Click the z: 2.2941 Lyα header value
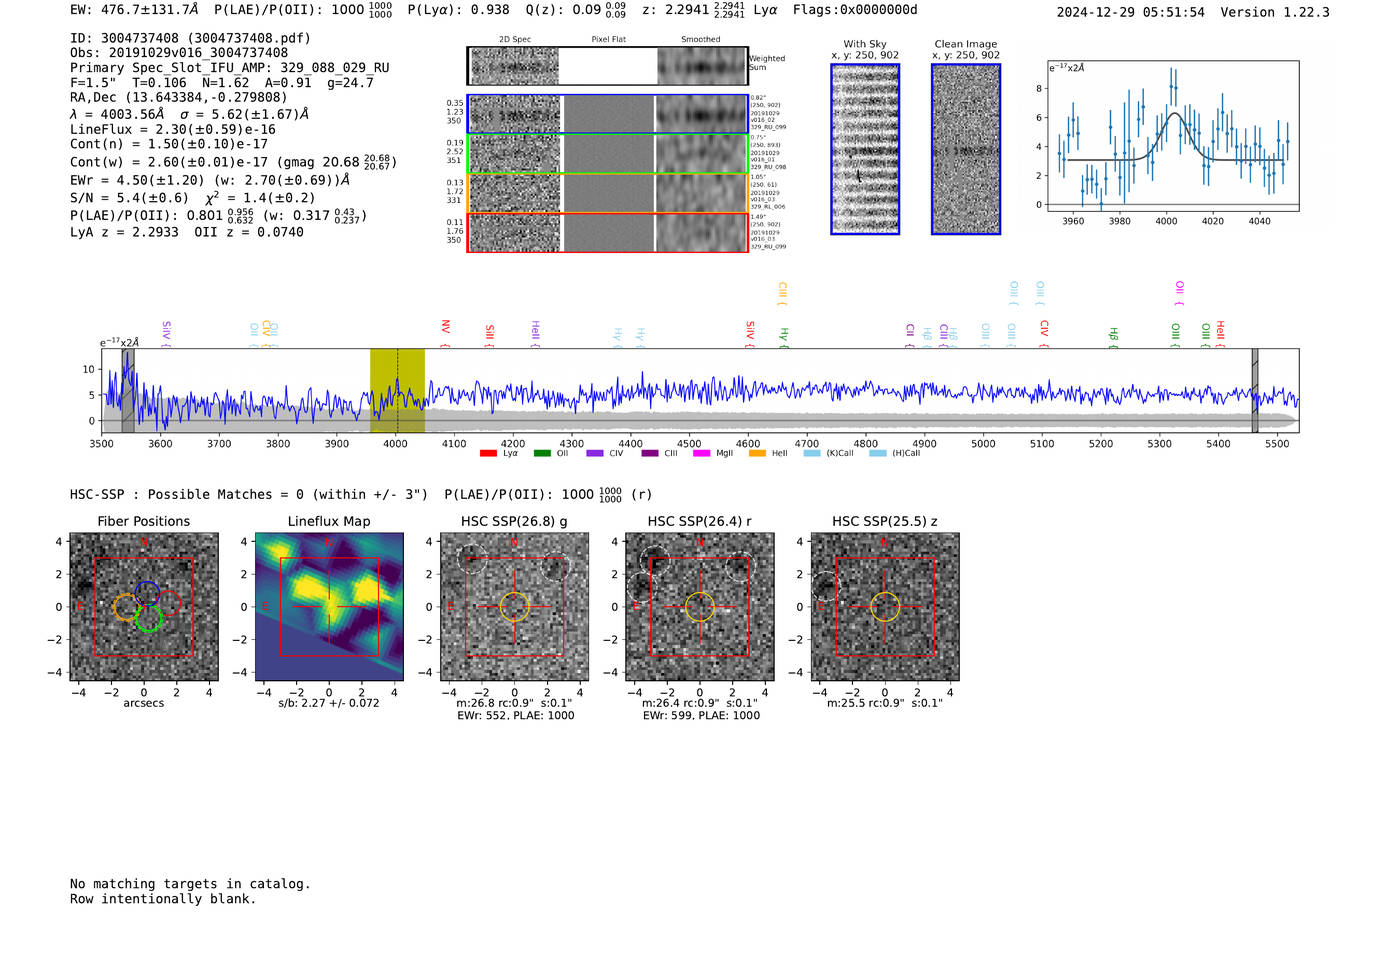The image size is (1400, 953). 710,10
